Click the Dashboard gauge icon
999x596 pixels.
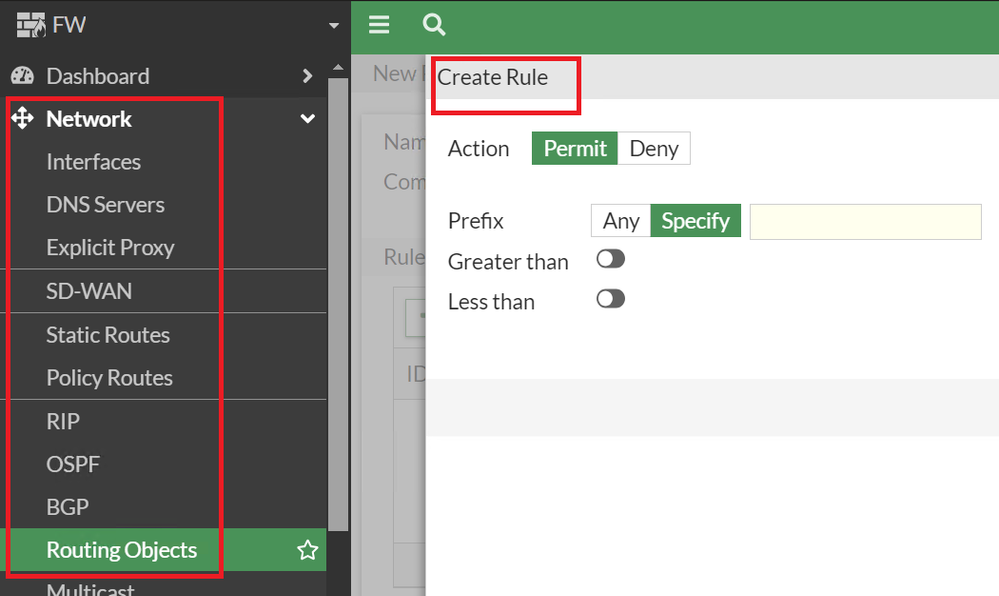[x=22, y=76]
